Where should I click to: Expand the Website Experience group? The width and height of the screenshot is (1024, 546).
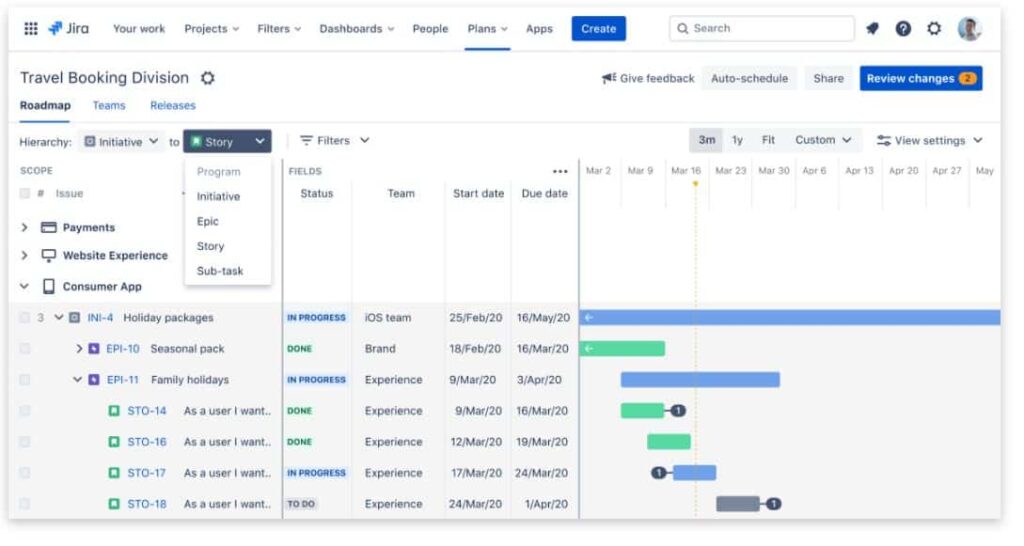(x=24, y=255)
